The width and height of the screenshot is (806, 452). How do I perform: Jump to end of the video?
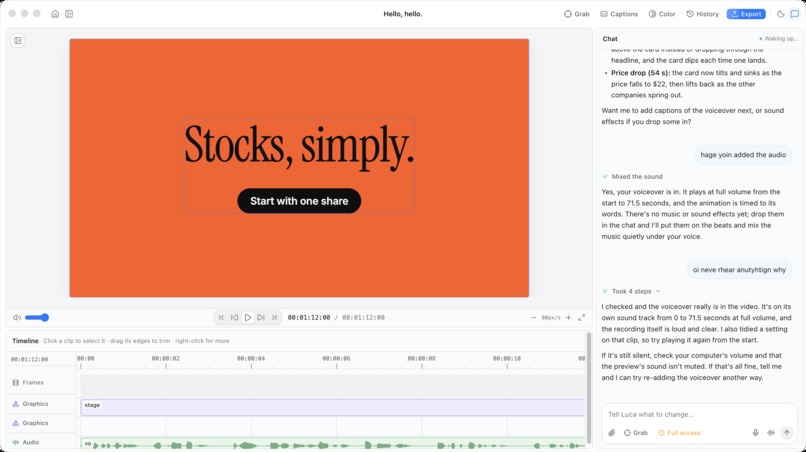pyautogui.click(x=274, y=317)
